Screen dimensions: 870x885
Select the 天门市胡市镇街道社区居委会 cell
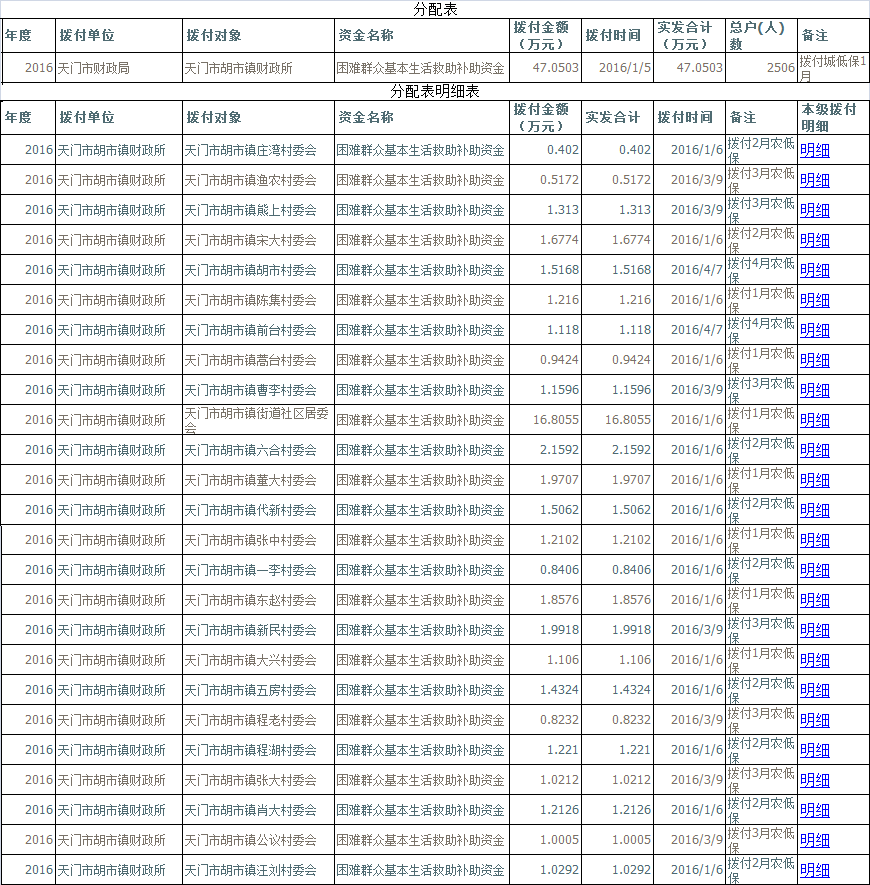[259, 420]
